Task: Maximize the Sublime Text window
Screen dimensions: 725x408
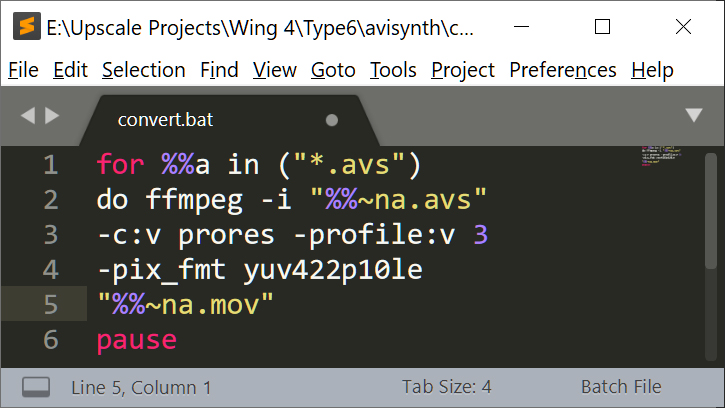Action: (x=602, y=27)
